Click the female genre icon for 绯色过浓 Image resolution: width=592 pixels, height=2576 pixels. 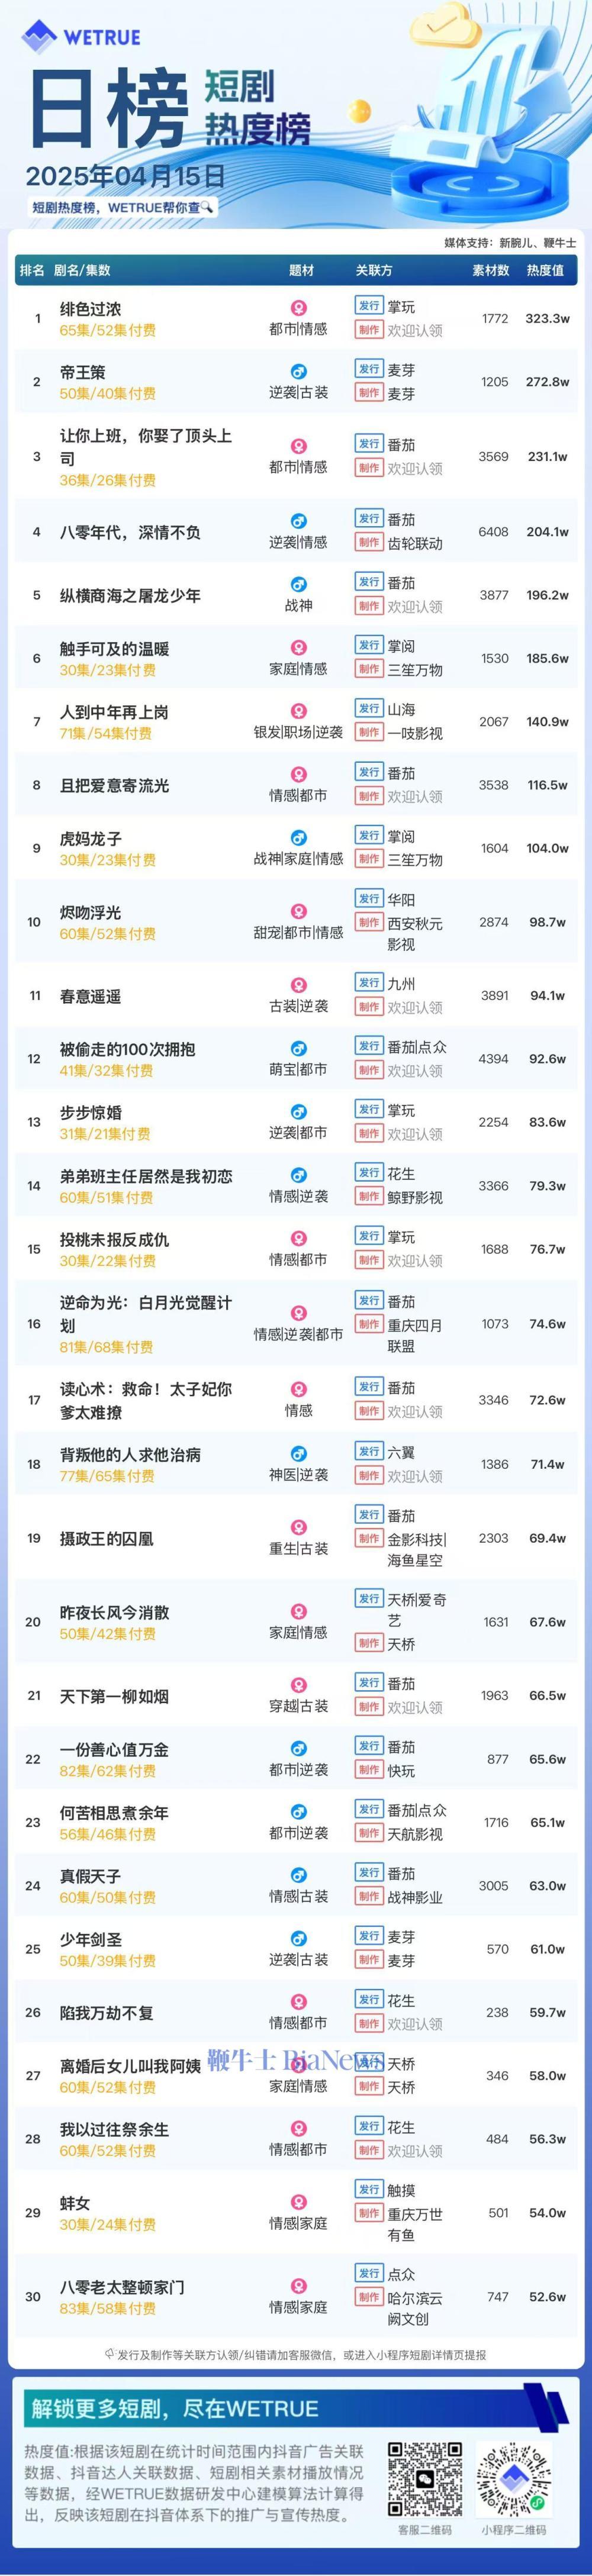298,308
